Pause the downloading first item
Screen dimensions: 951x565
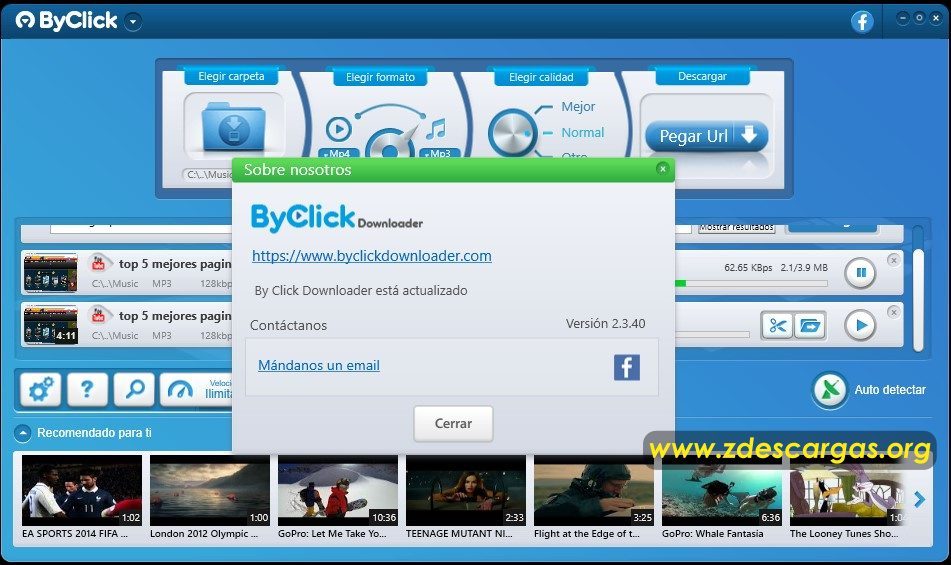860,273
